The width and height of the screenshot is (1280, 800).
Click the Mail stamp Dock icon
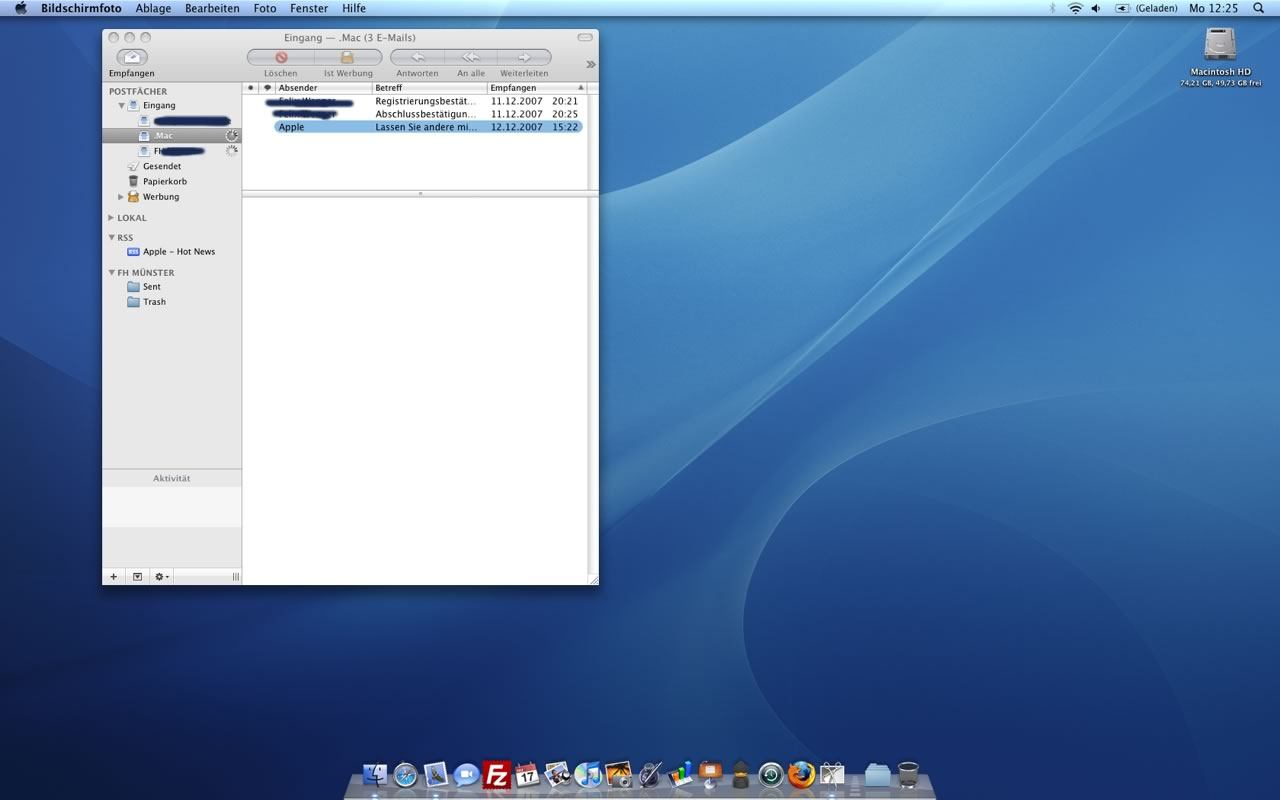436,774
